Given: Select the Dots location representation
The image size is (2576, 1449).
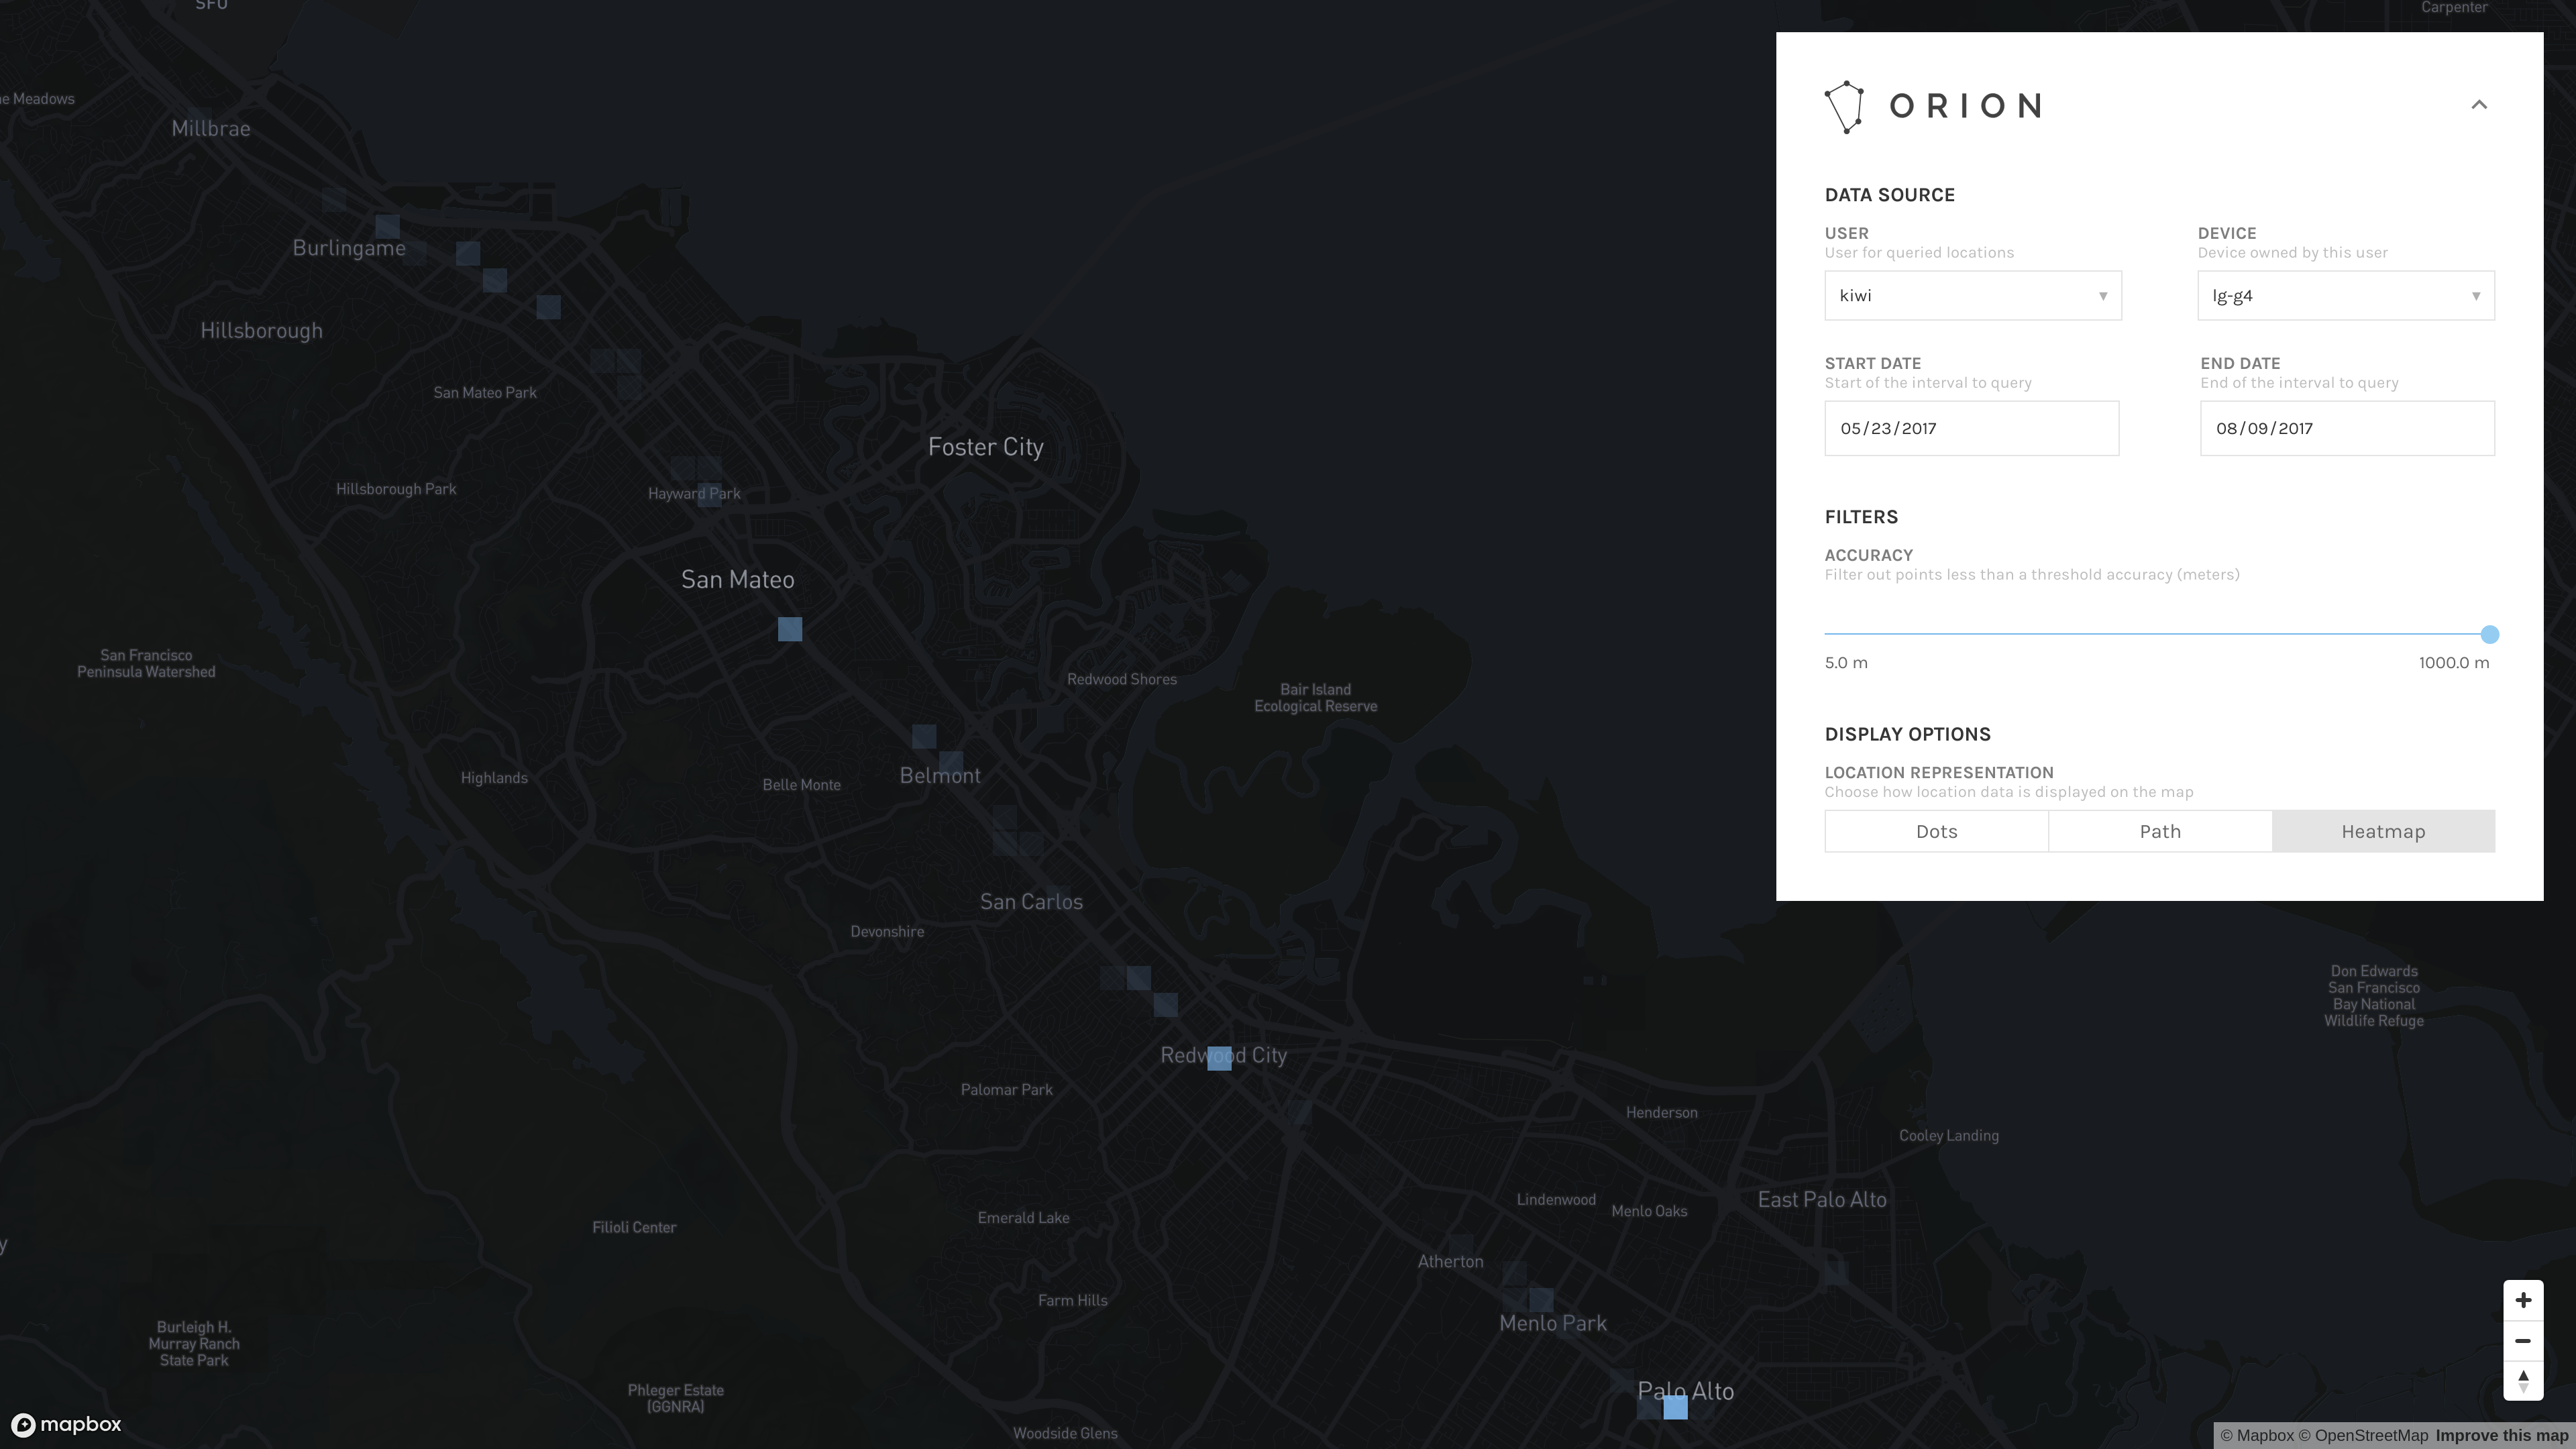Looking at the screenshot, I should click(x=1935, y=830).
